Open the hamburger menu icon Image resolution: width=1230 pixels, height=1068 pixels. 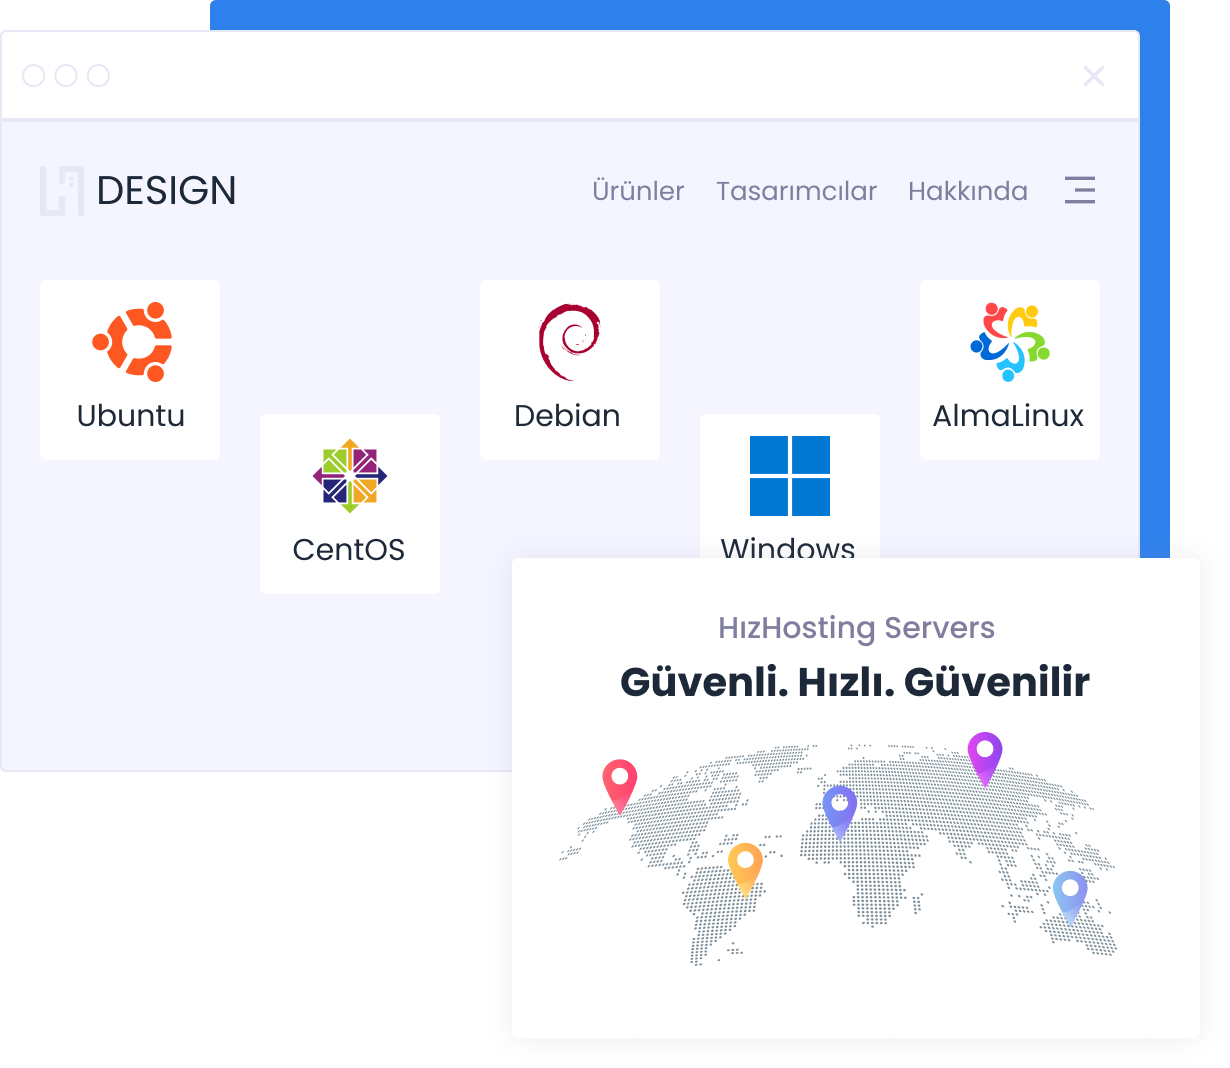(1080, 190)
